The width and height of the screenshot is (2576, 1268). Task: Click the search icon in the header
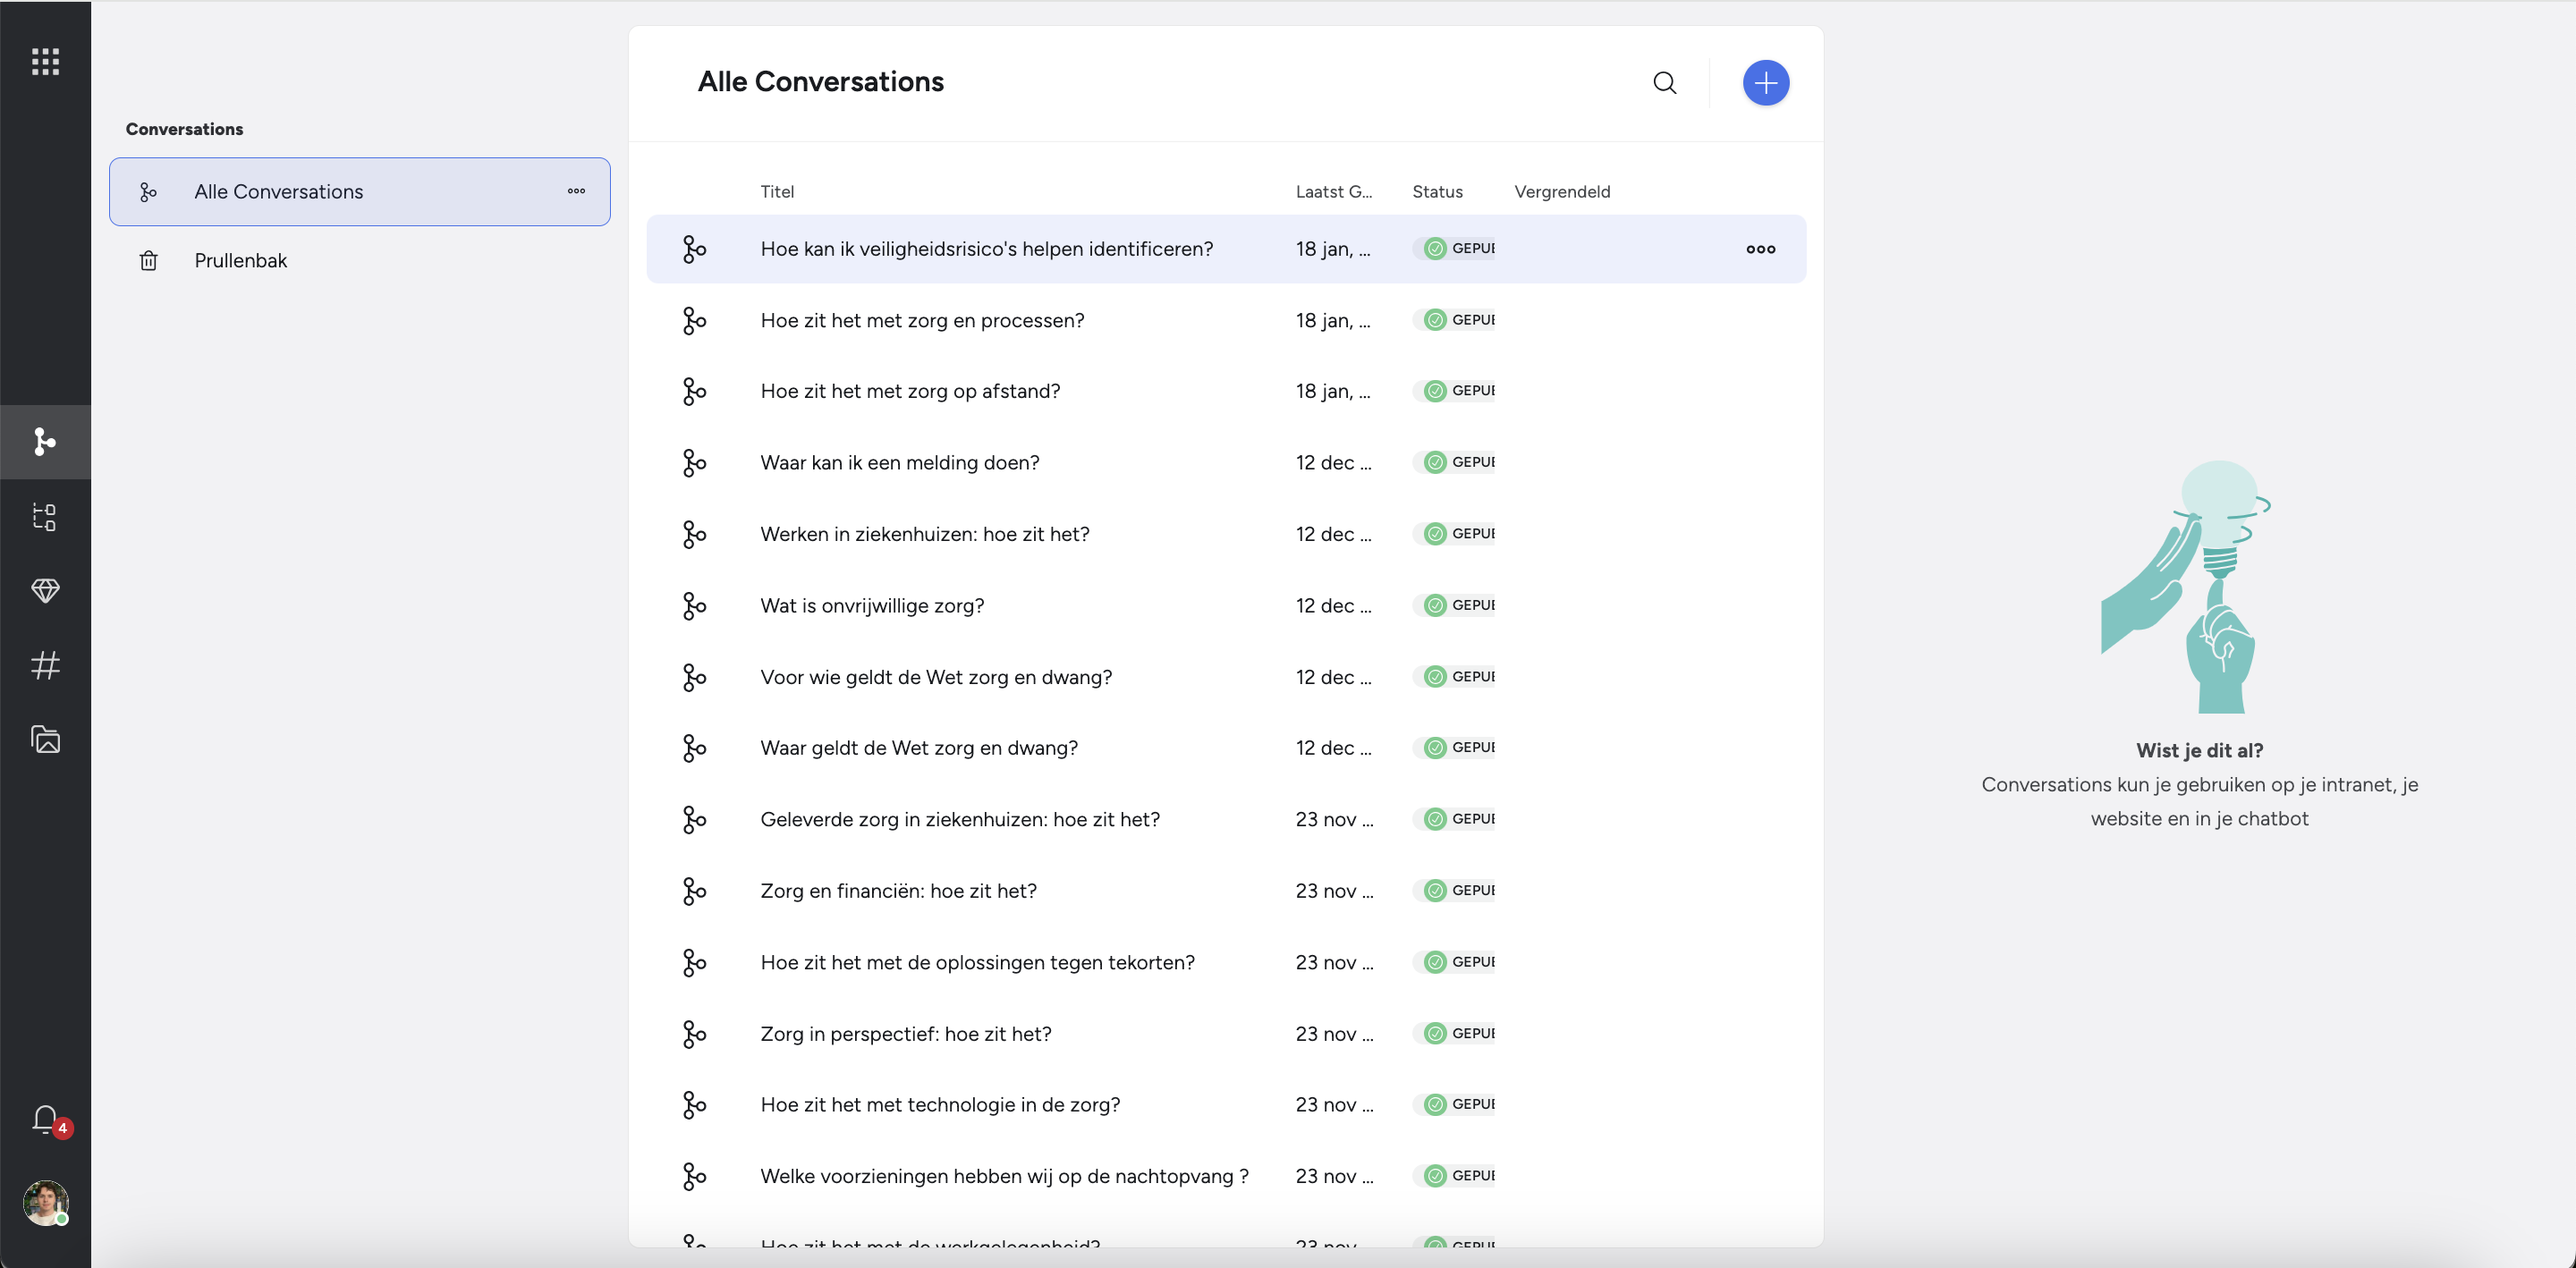(1664, 83)
